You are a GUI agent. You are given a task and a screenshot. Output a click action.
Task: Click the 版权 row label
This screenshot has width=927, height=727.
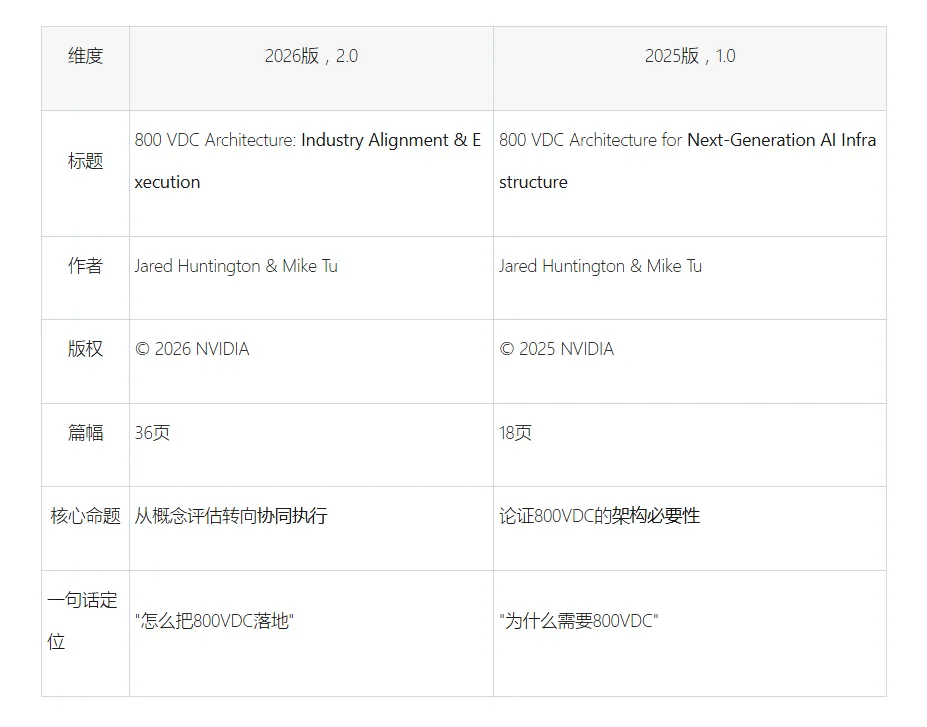85,349
